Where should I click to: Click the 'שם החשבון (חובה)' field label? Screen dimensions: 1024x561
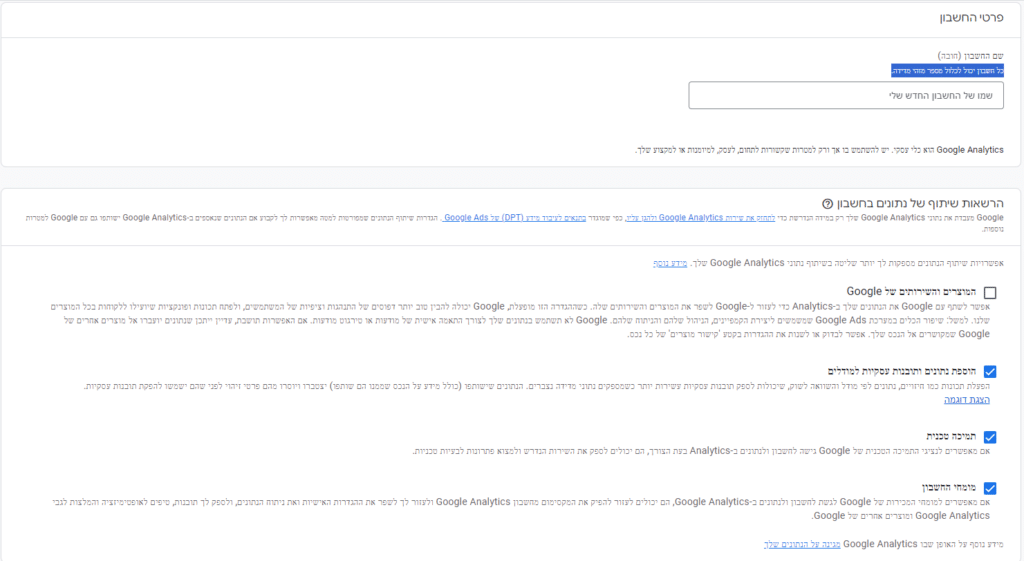click(x=970, y=56)
